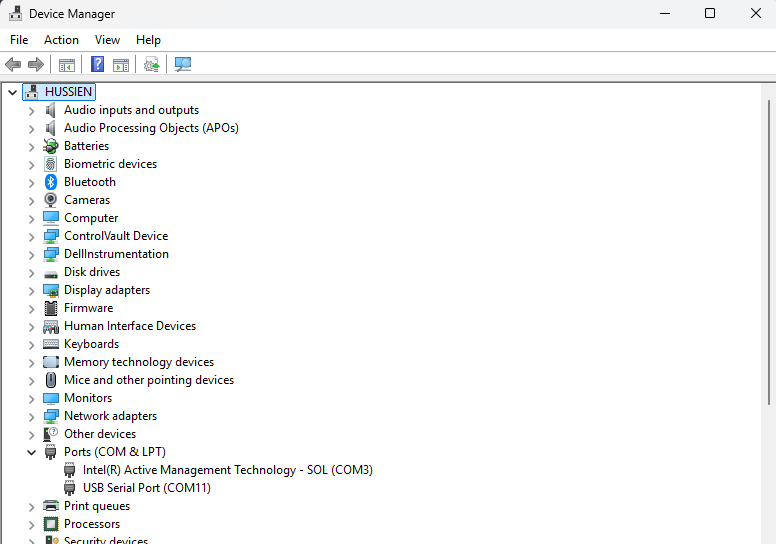The width and height of the screenshot is (776, 544).
Task: Click the Cameras webcam icon
Action: (x=50, y=200)
